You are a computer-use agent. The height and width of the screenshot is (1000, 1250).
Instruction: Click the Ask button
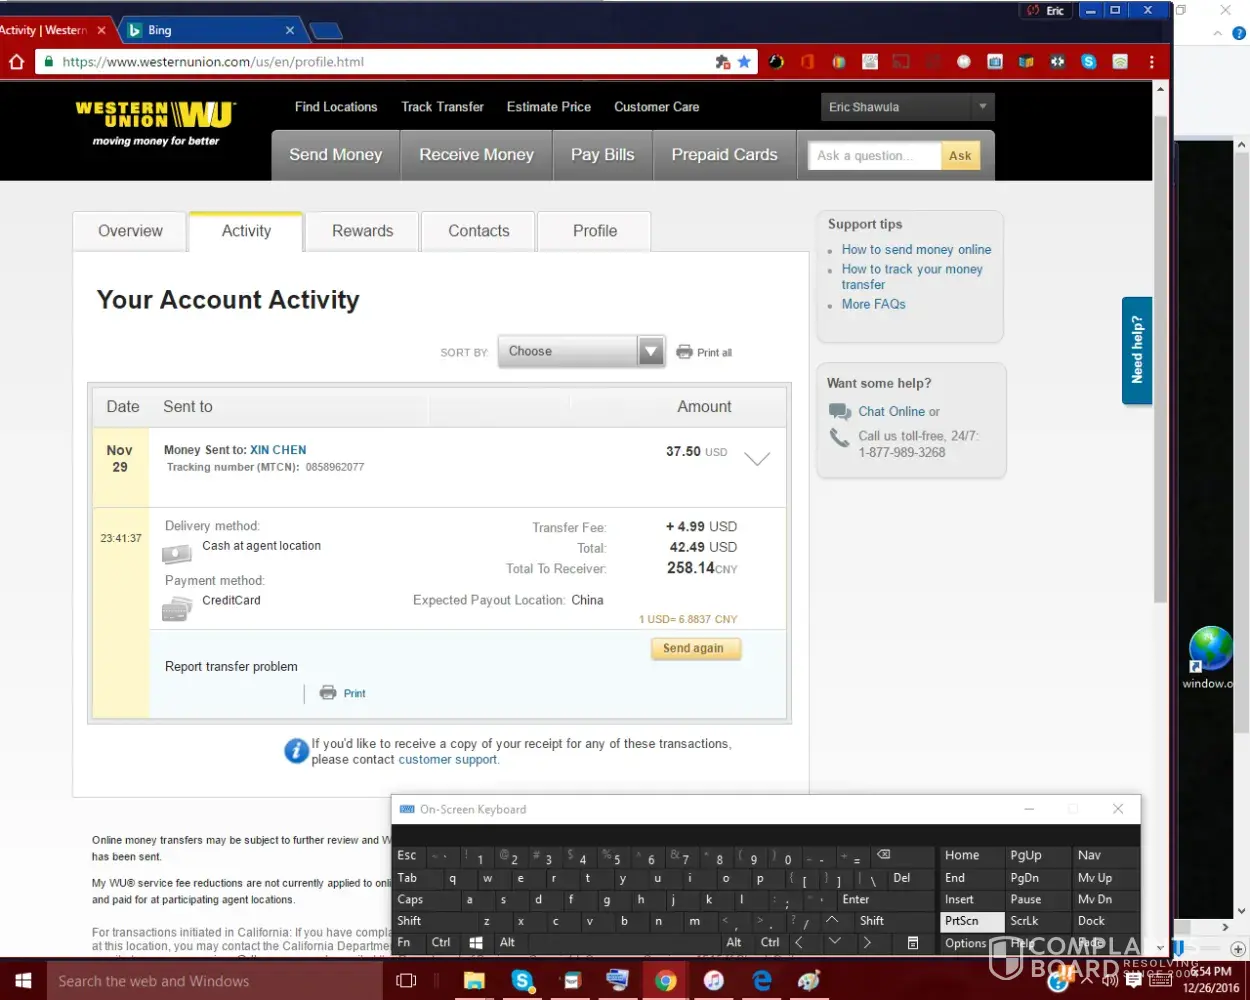(960, 155)
